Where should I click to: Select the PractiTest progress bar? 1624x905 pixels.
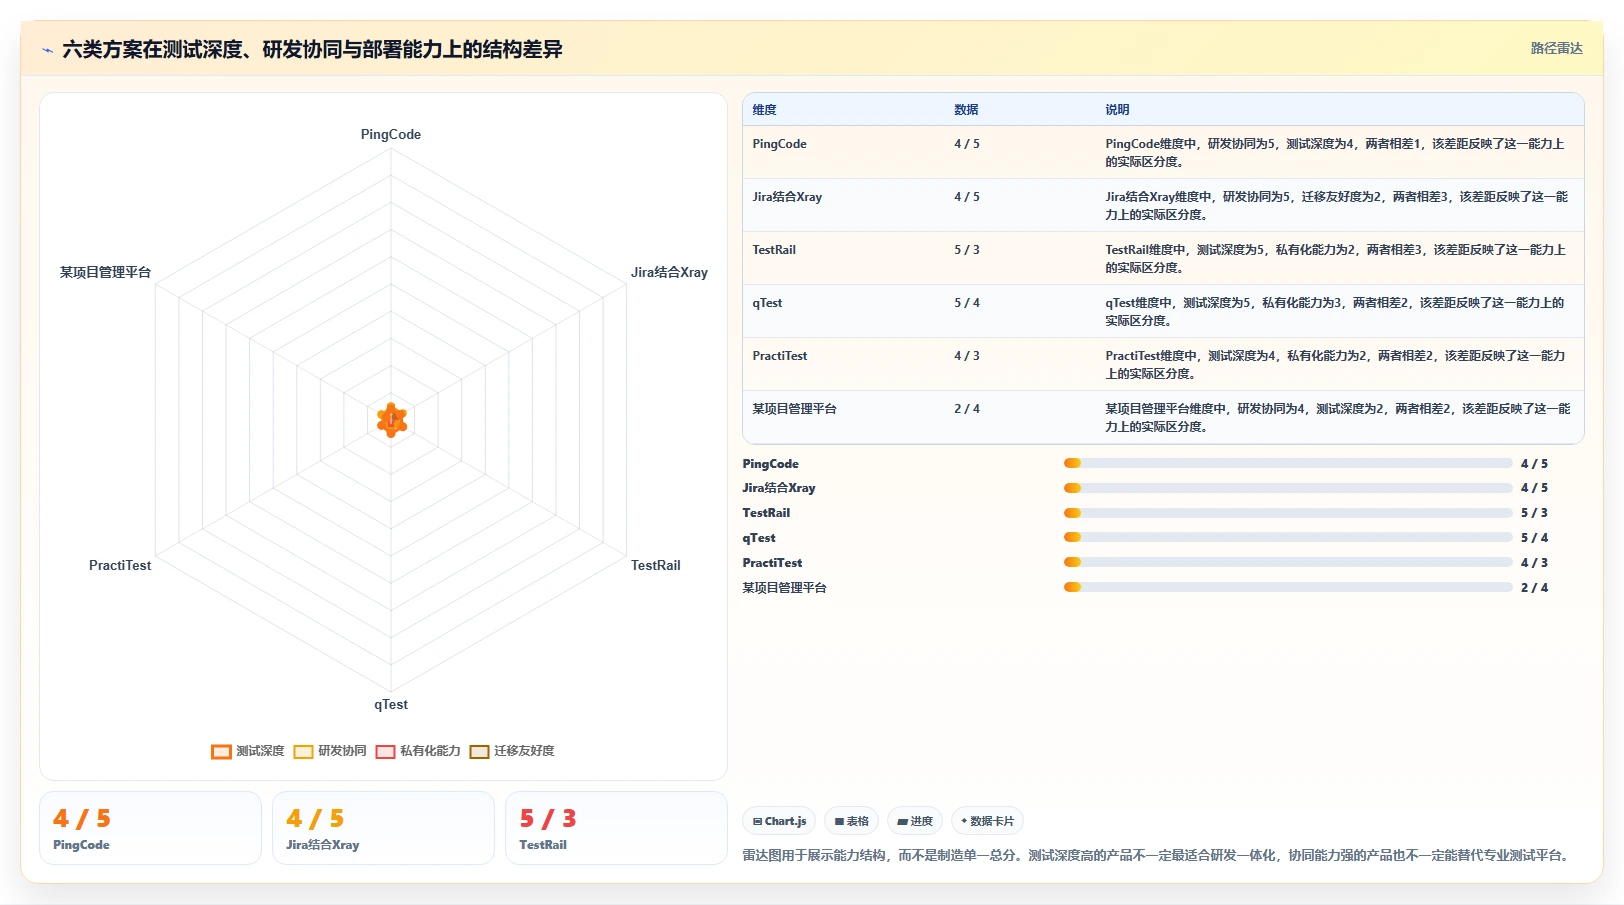[1288, 562]
